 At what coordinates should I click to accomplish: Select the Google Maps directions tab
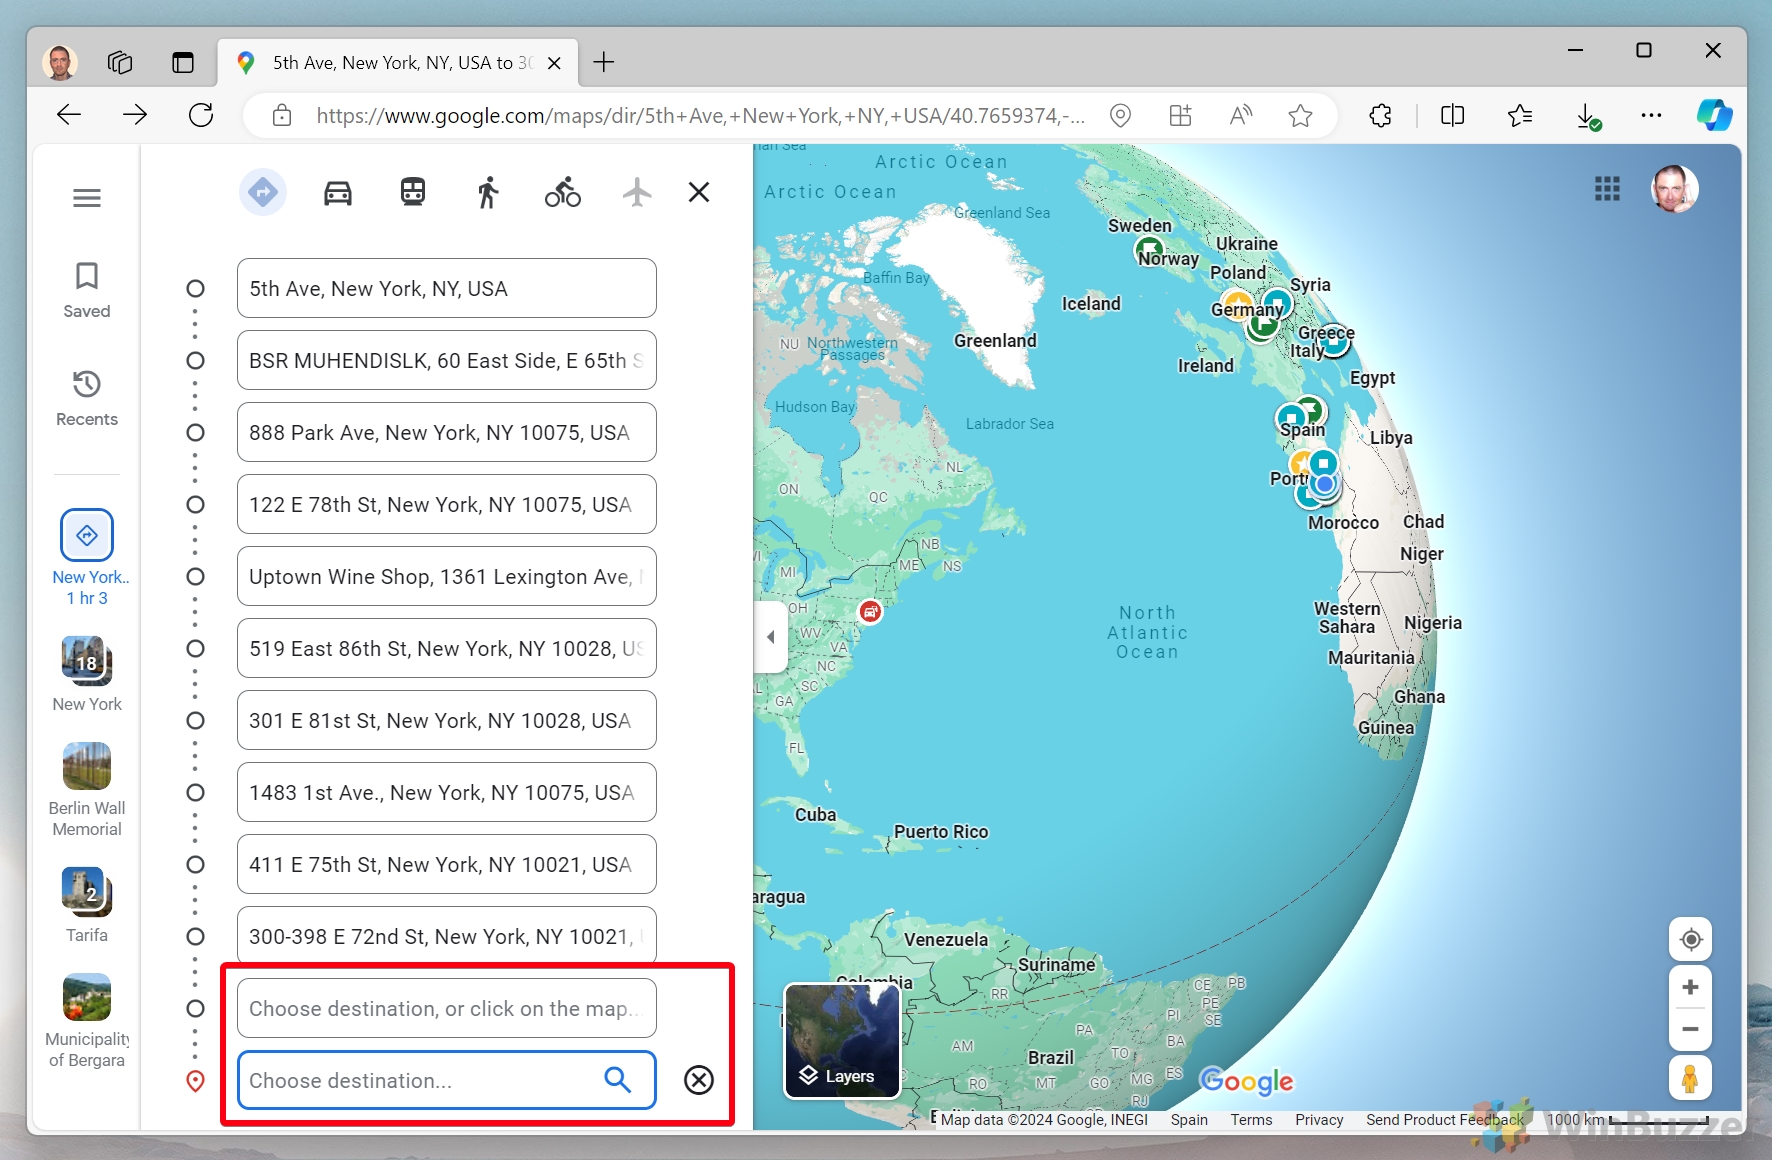click(398, 63)
